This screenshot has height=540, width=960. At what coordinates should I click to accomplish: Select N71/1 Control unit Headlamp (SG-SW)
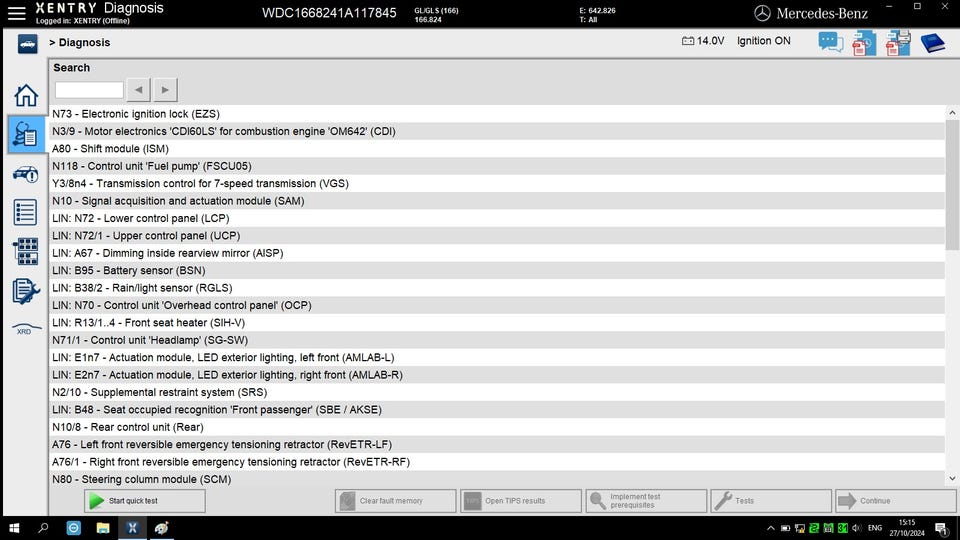pos(497,340)
